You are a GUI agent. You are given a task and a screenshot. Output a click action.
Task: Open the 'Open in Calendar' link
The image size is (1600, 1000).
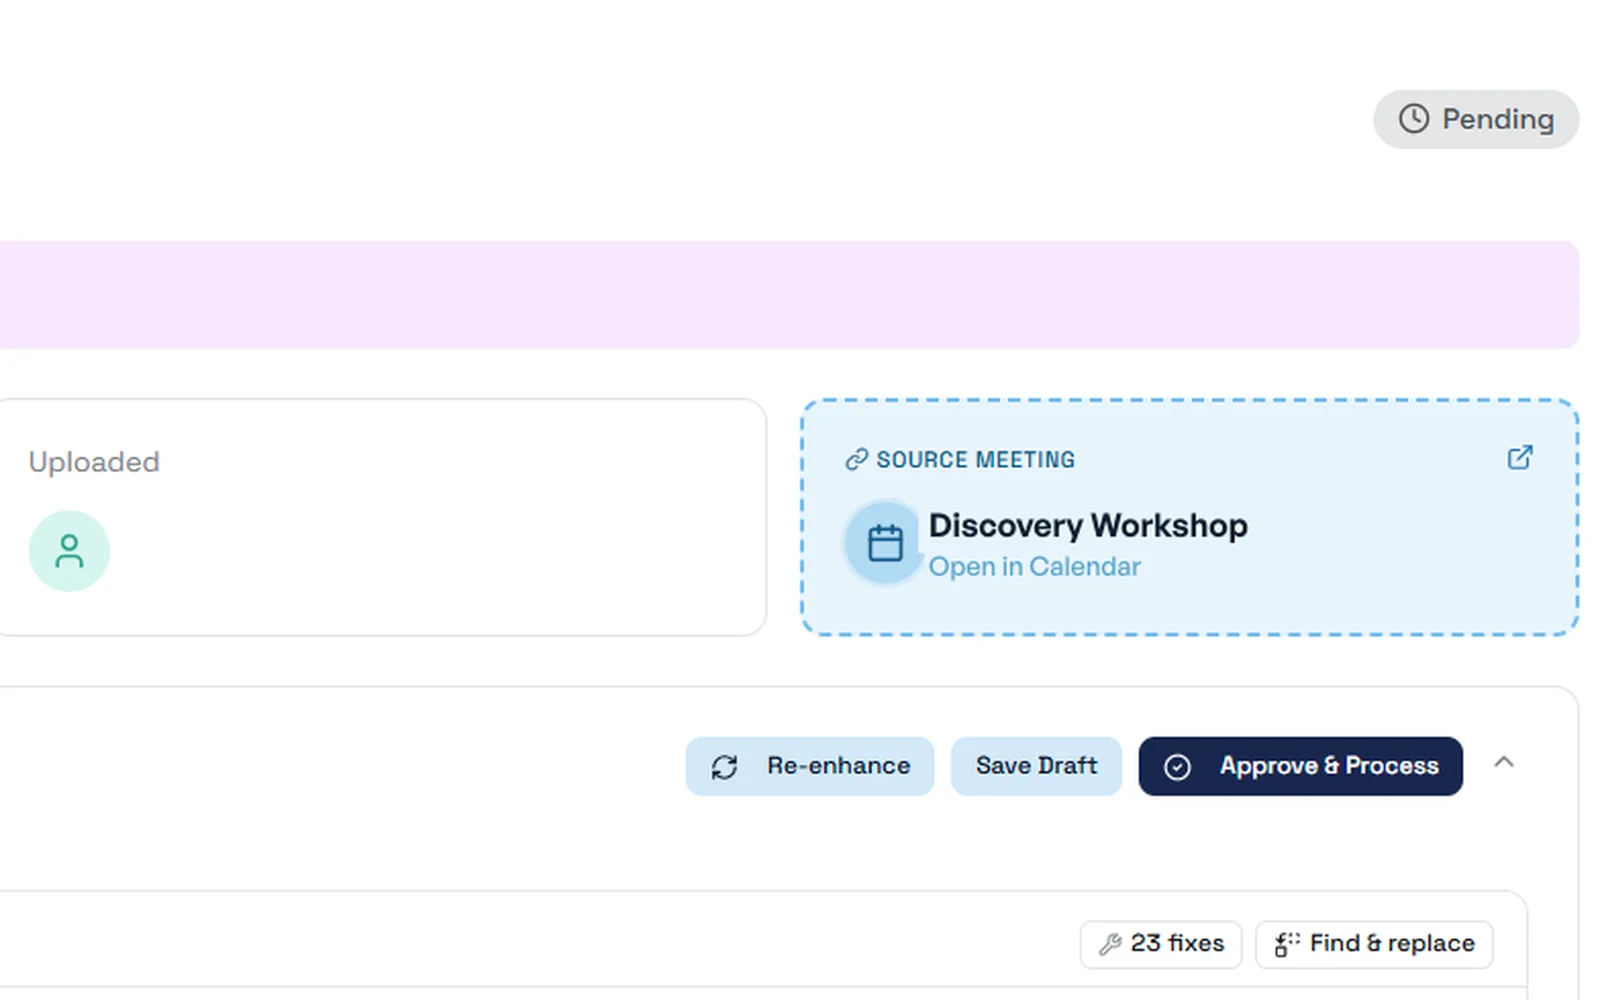tap(1034, 567)
